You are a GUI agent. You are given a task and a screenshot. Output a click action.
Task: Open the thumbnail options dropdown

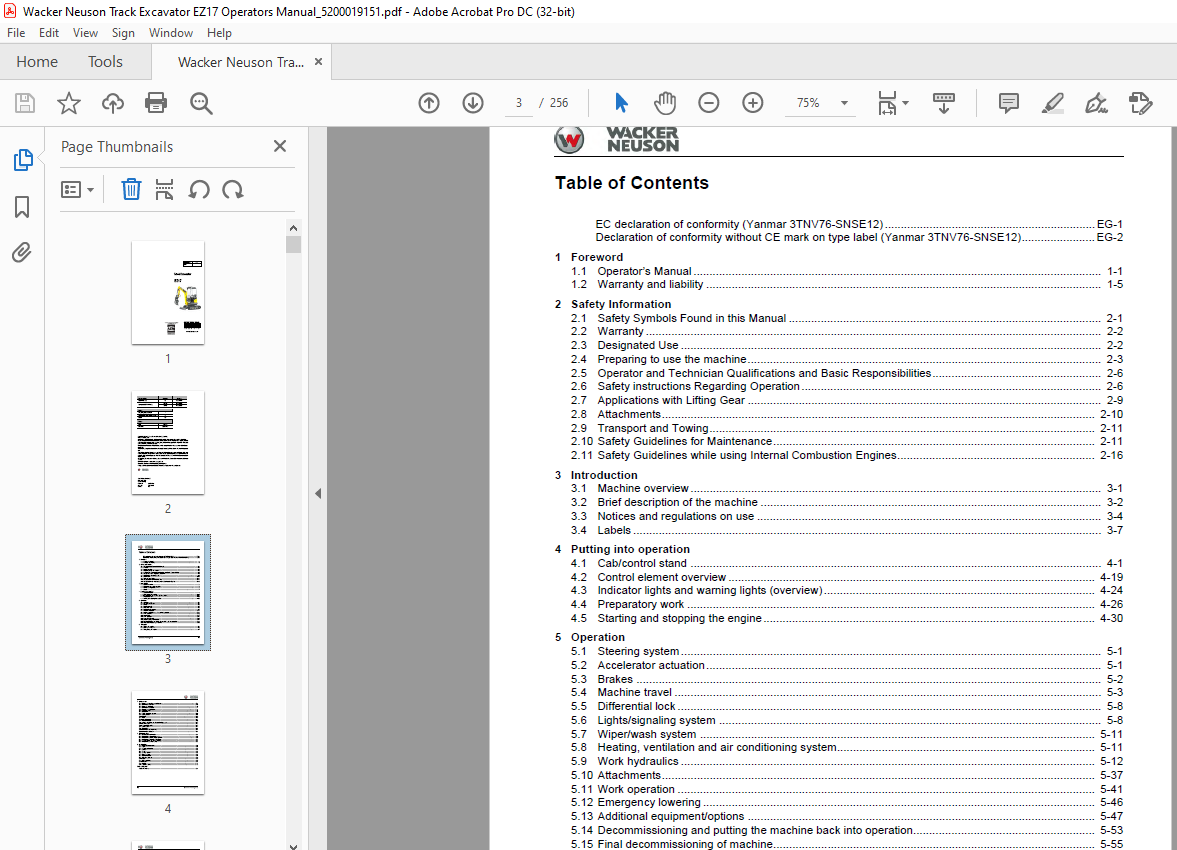click(77, 190)
